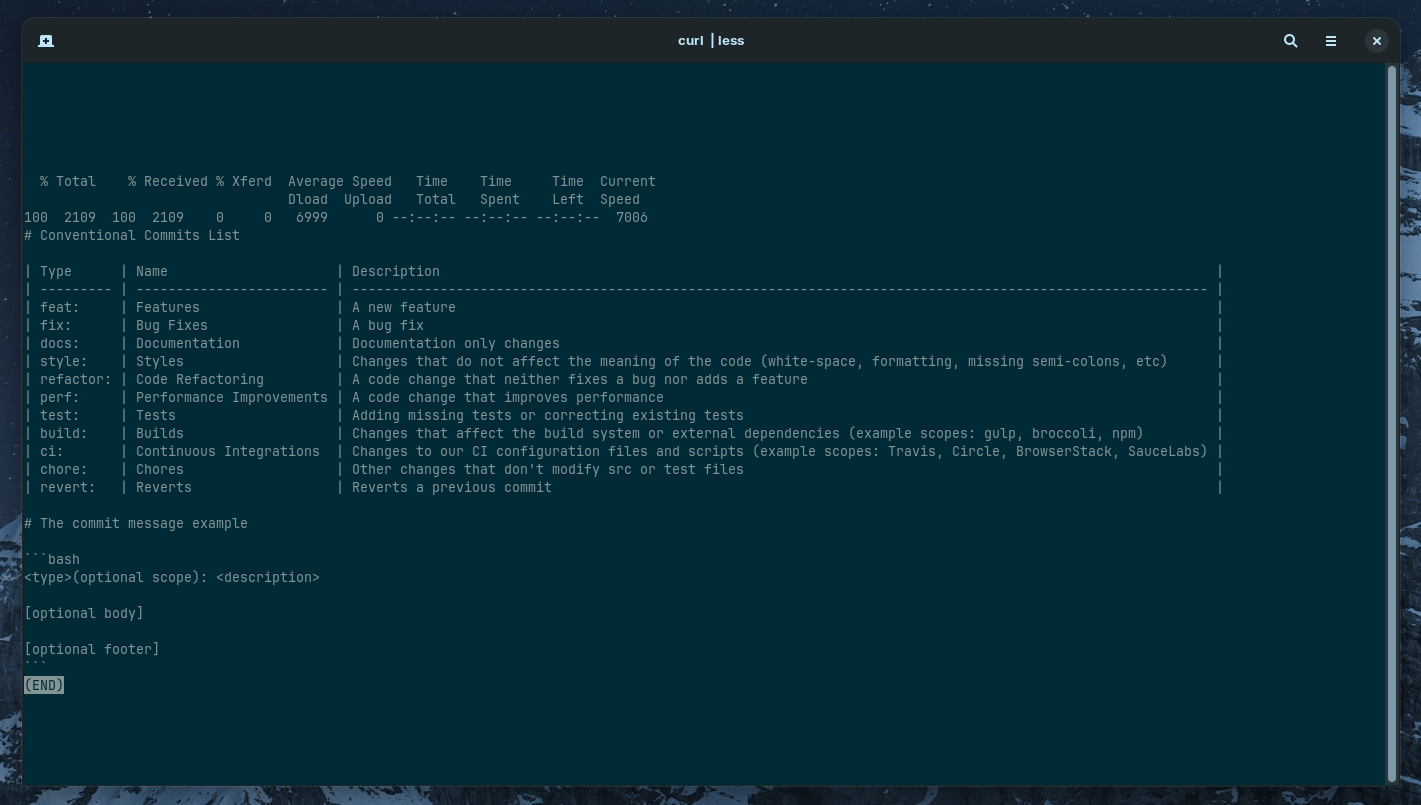Click the curl 'Average Speed' header
This screenshot has height=805, width=1421.
(340, 182)
